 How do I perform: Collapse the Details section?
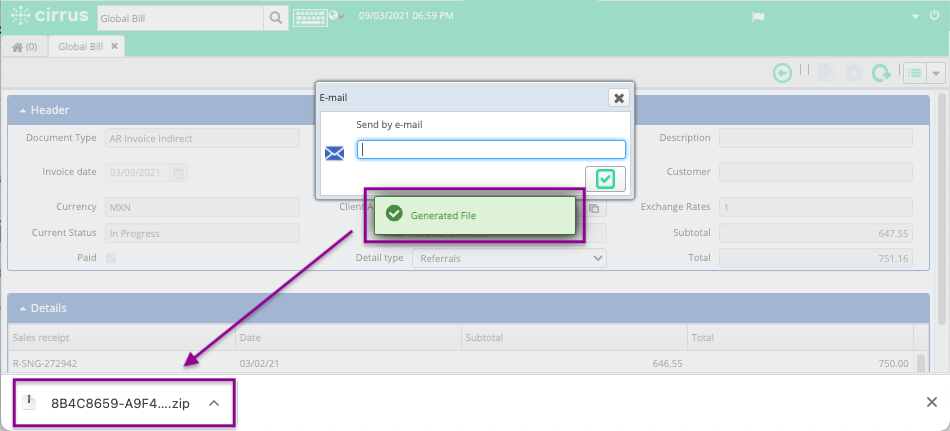click(22, 309)
